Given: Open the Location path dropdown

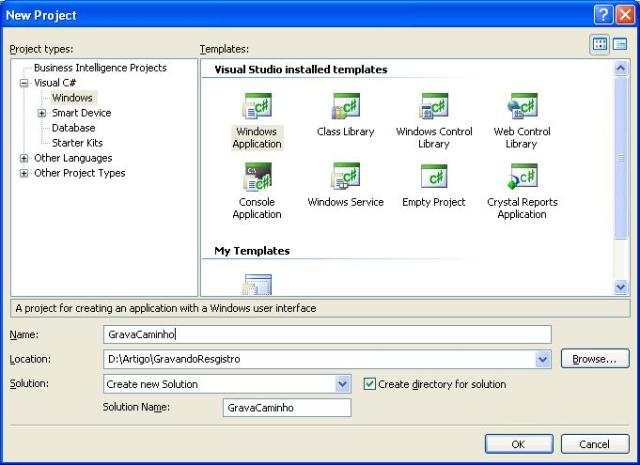Looking at the screenshot, I should point(543,359).
